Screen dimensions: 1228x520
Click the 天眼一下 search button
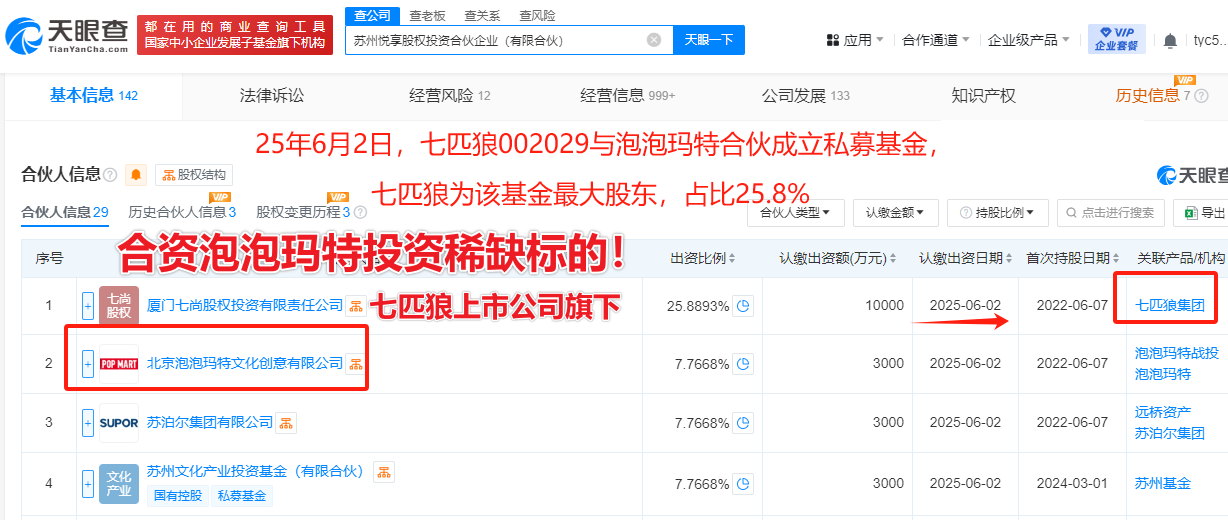pyautogui.click(x=709, y=40)
